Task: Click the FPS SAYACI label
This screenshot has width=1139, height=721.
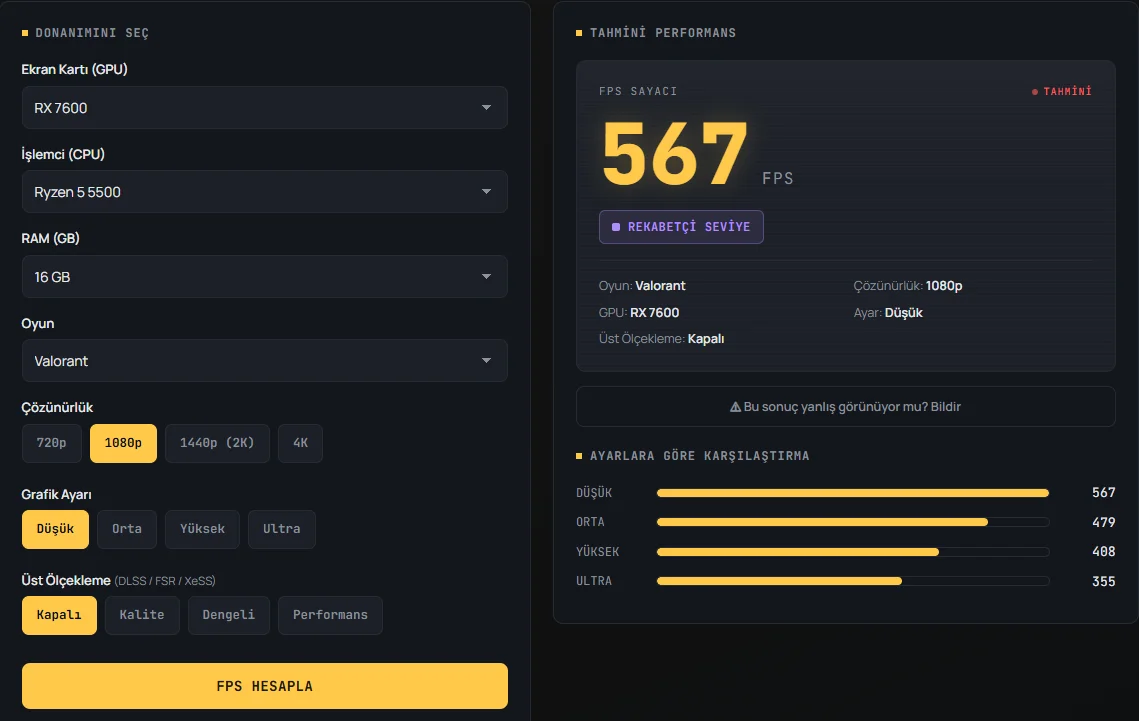Action: 638,91
